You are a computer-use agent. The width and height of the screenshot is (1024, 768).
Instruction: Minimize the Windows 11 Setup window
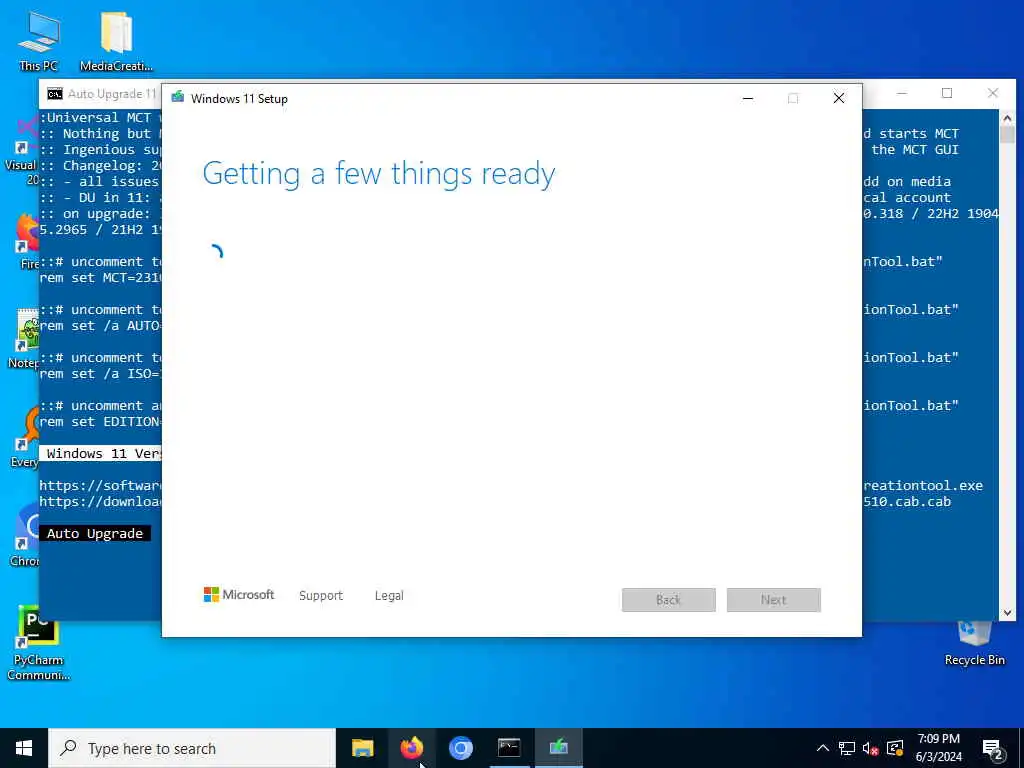click(748, 99)
